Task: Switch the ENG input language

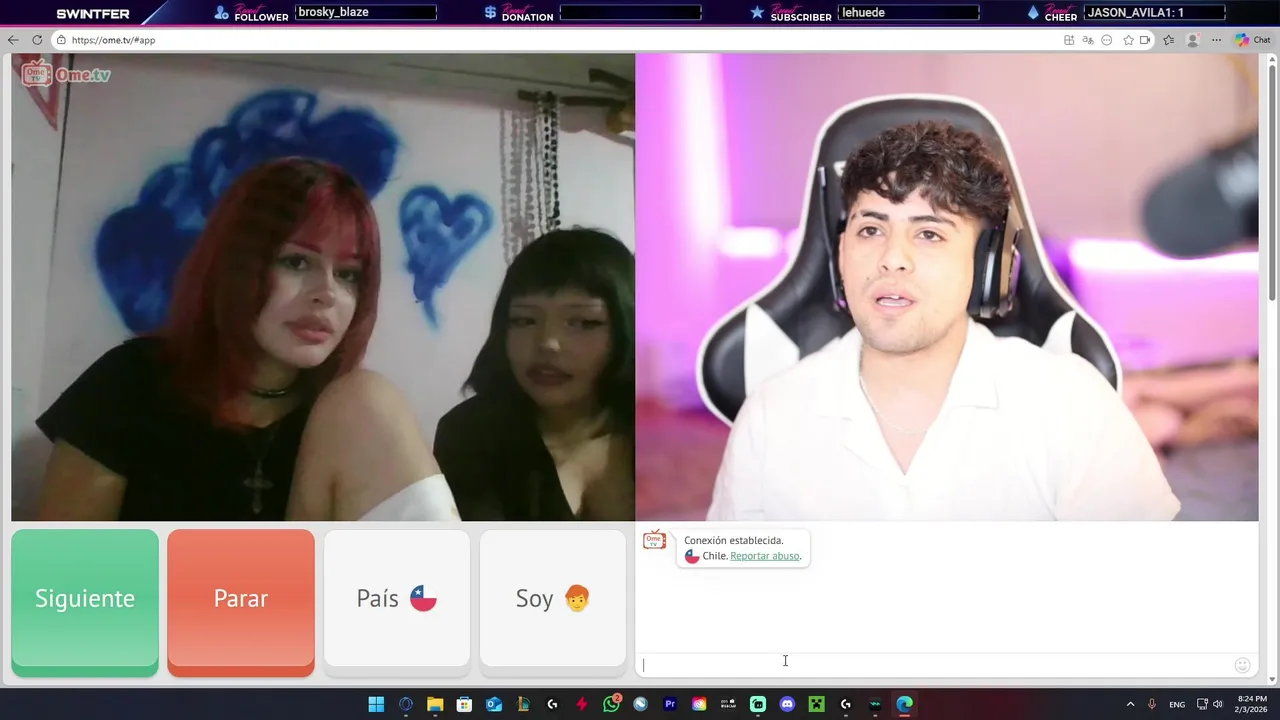Action: click(x=1177, y=704)
